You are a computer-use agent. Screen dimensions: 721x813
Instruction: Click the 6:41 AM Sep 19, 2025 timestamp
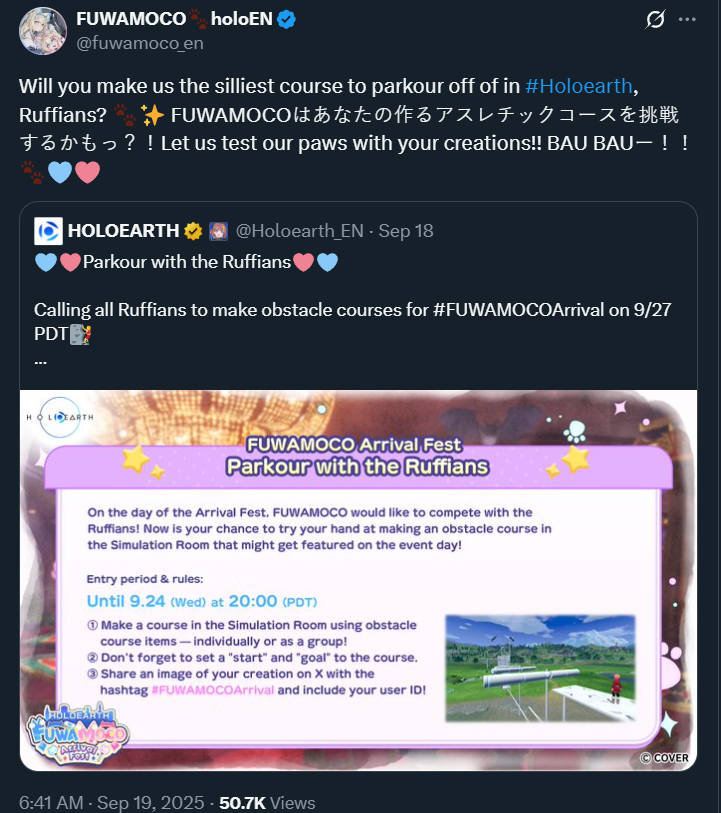coord(111,803)
